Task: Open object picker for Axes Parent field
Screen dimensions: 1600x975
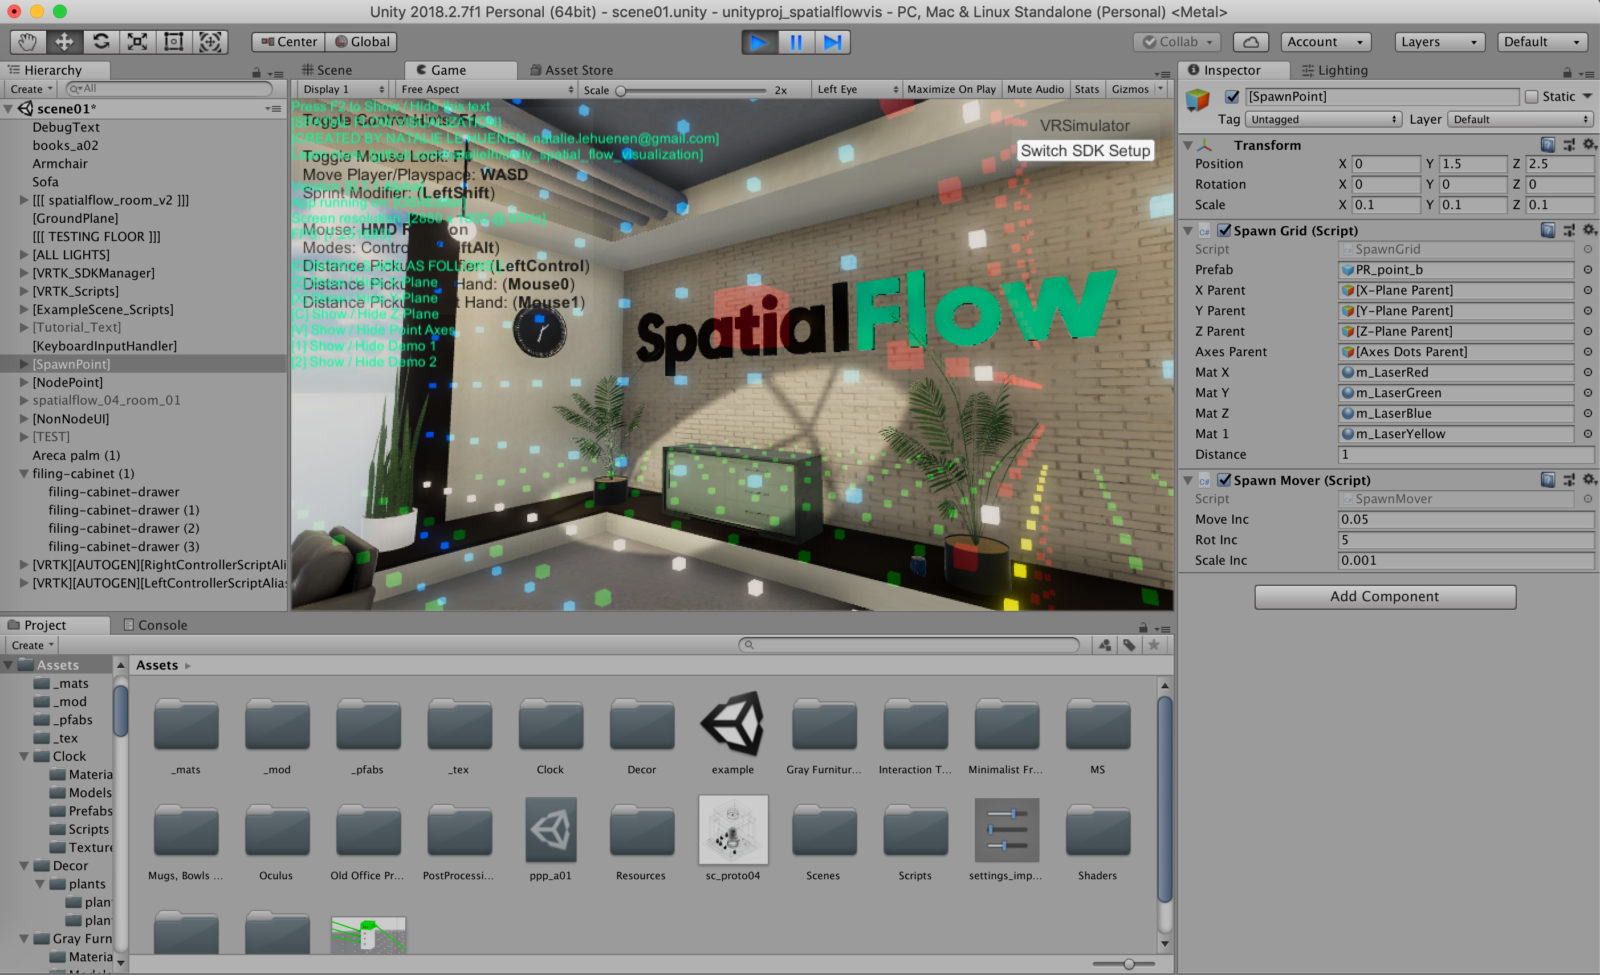Action: click(1587, 352)
